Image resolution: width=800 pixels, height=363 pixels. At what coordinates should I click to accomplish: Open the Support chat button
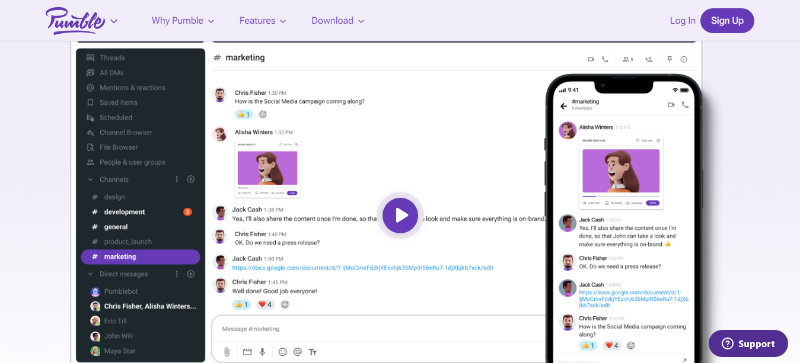pyautogui.click(x=748, y=344)
